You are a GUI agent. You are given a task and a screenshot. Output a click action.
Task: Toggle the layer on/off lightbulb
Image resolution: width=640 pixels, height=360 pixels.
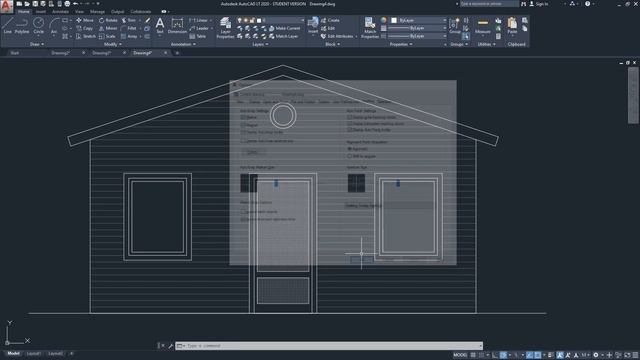(240, 20)
